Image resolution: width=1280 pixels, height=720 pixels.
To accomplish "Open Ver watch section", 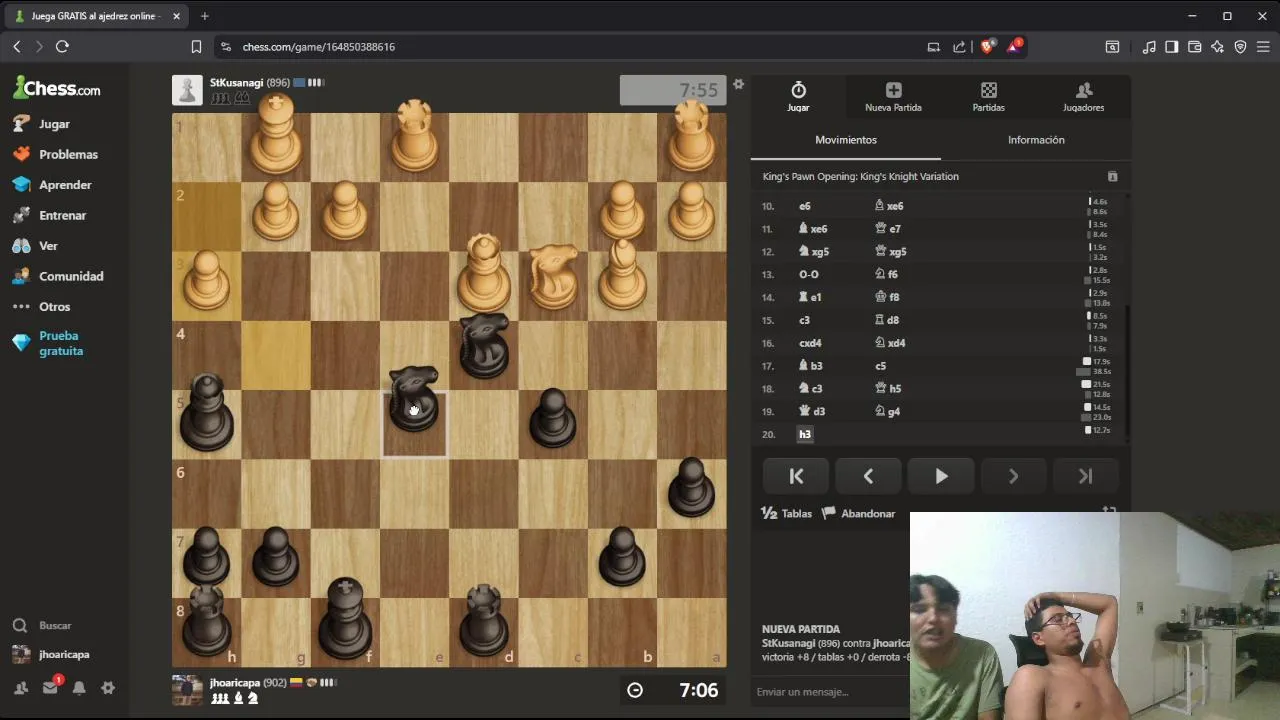I will 35,246.
